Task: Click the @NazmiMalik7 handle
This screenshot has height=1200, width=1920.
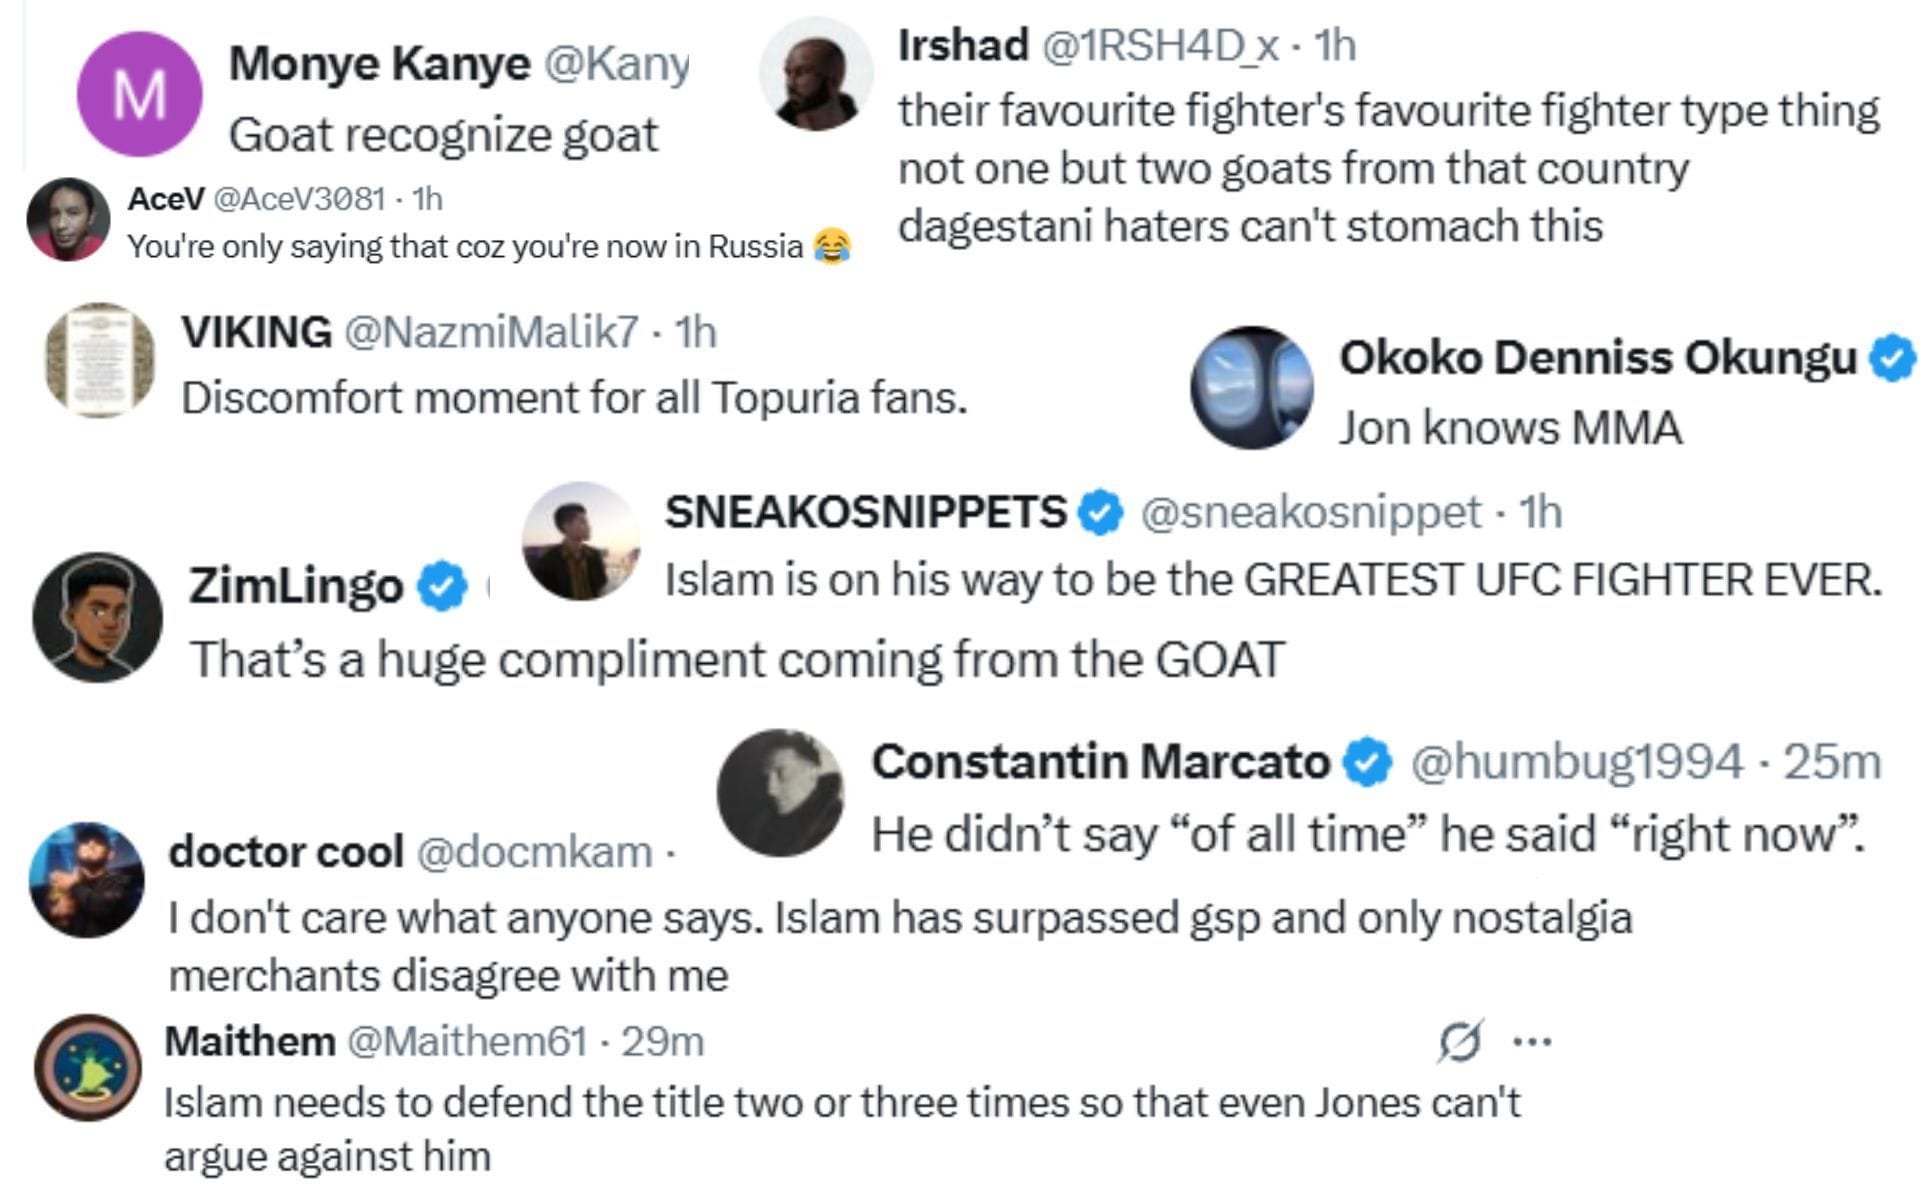Action: coord(491,332)
